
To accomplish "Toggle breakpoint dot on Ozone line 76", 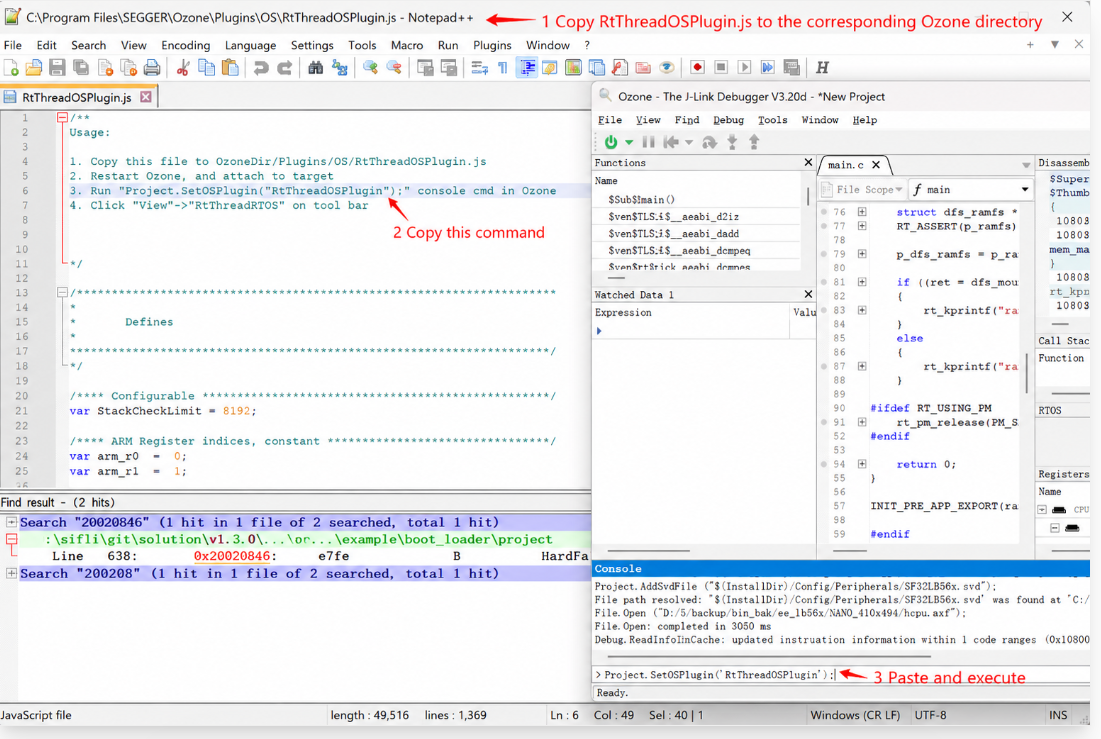I will (824, 211).
